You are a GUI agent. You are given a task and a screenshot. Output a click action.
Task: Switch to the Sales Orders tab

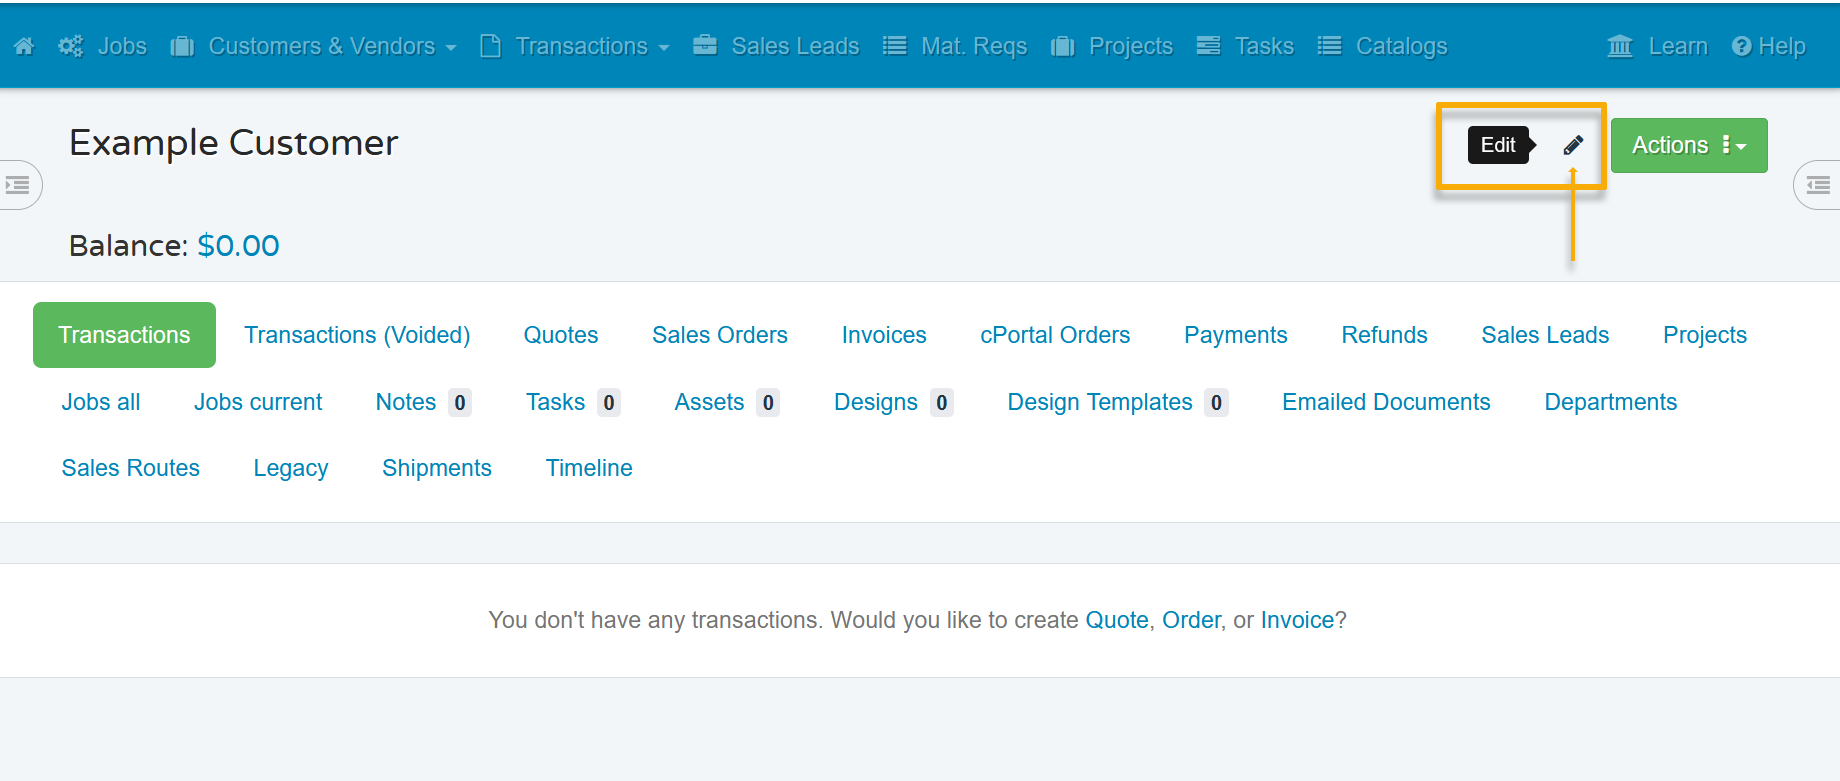720,335
